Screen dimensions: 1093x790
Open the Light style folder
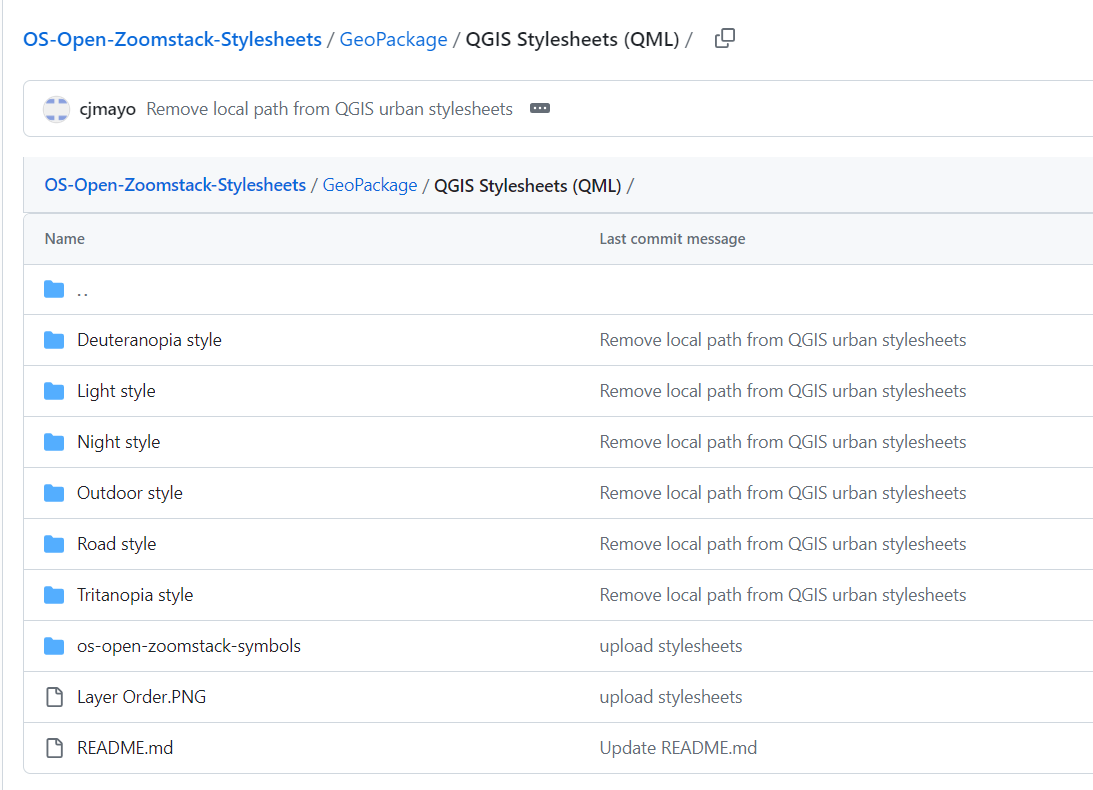[x=116, y=390]
